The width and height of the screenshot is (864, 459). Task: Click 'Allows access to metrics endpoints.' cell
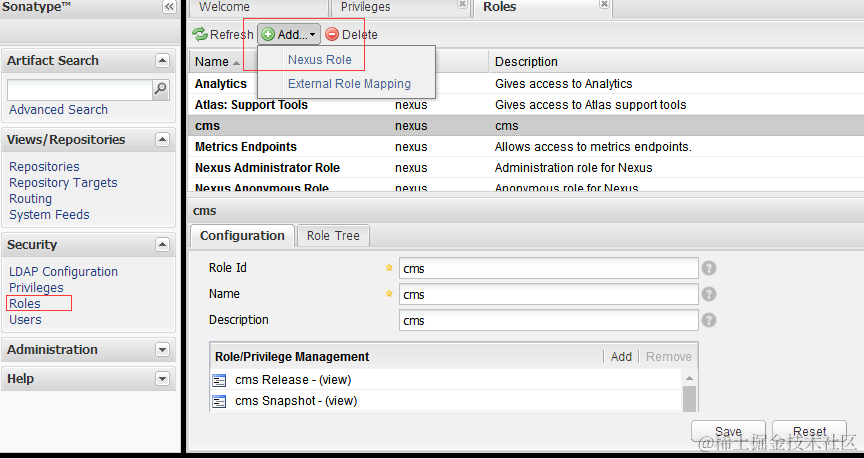click(x=593, y=147)
